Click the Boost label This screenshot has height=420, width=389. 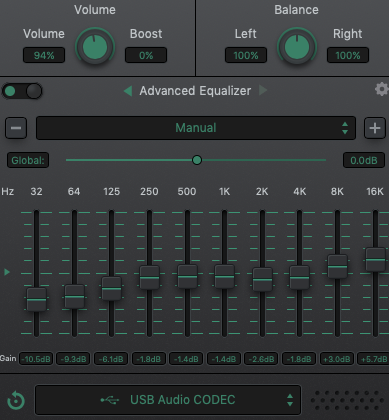[146, 34]
